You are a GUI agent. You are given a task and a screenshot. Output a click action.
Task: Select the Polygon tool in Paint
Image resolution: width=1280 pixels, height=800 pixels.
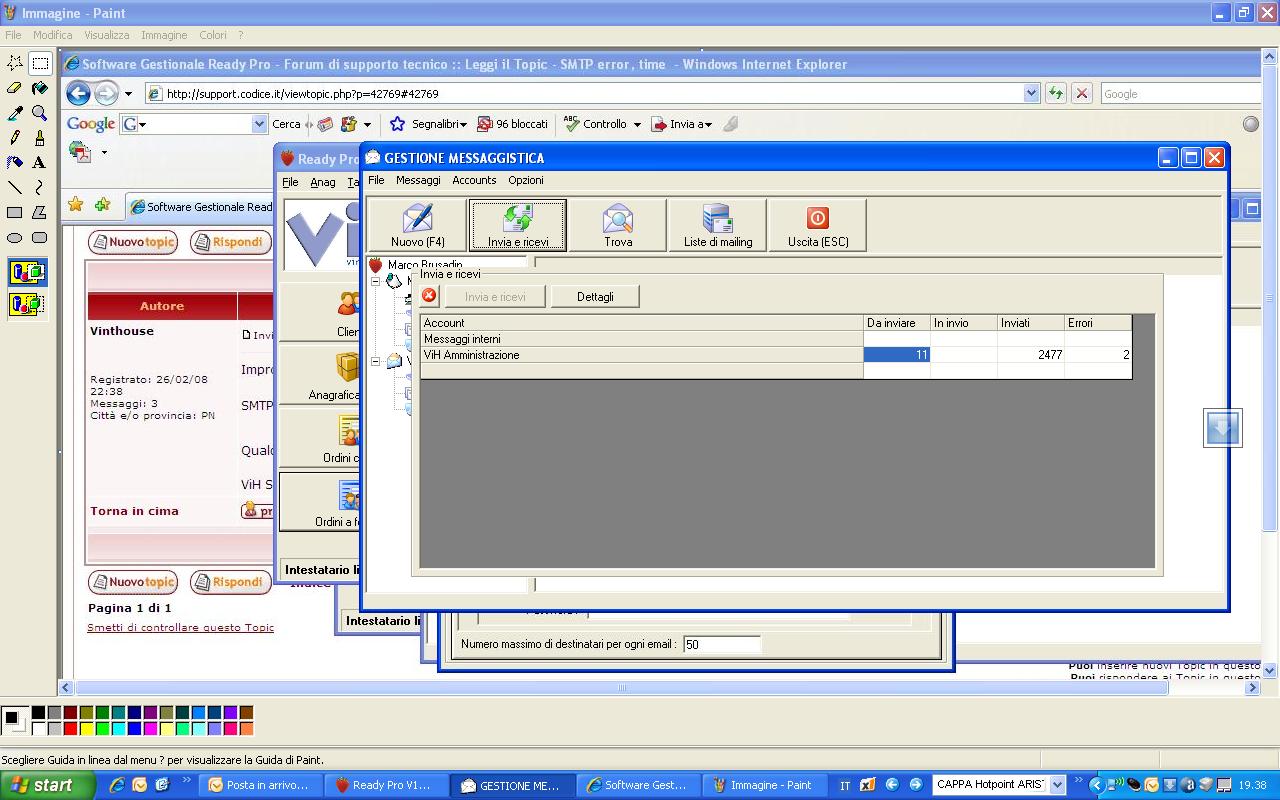40,212
